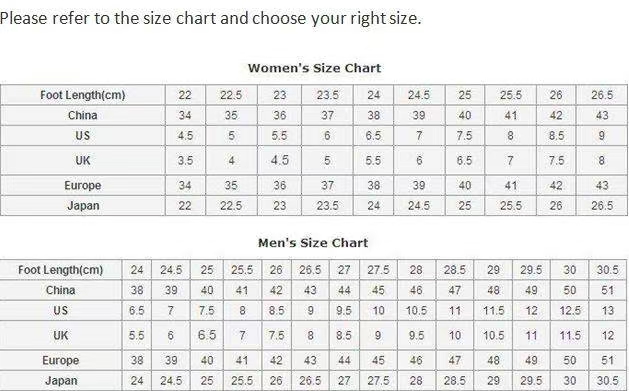This screenshot has width=629, height=391.
Task: Select women's China size 43 cell
Action: click(602, 115)
